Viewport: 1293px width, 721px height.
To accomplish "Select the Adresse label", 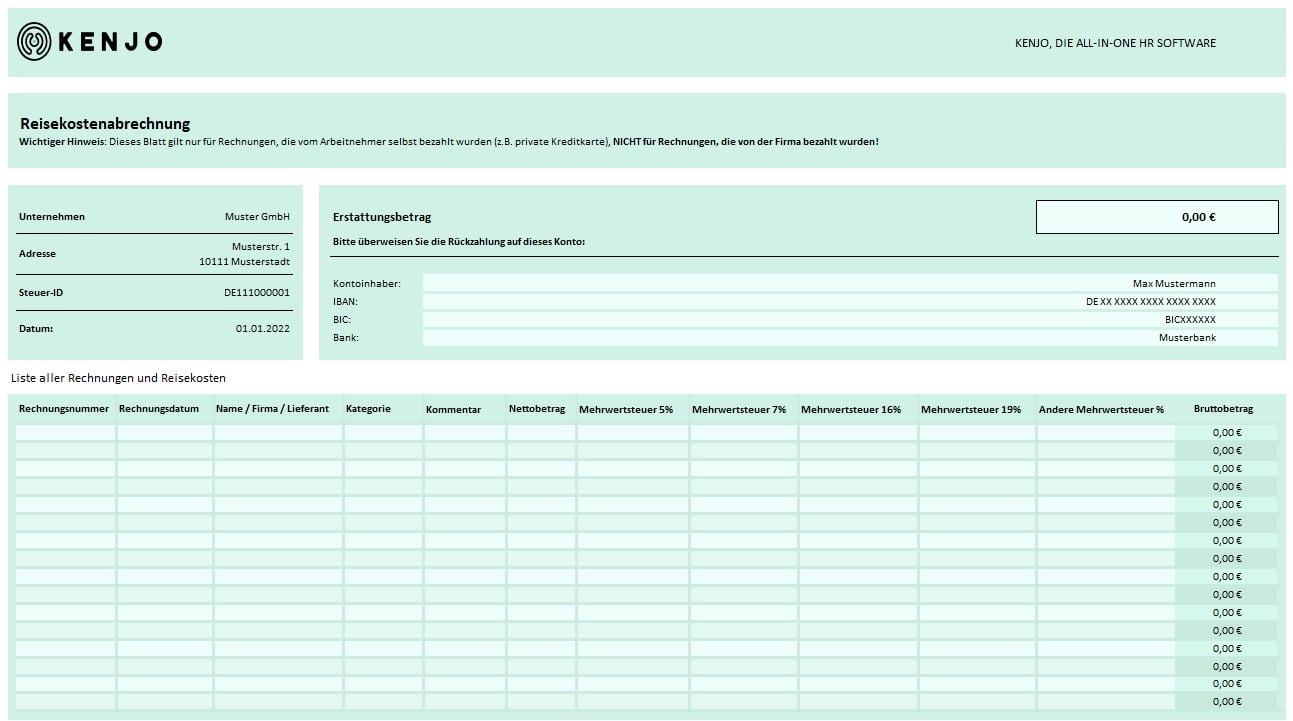I will pos(38,254).
